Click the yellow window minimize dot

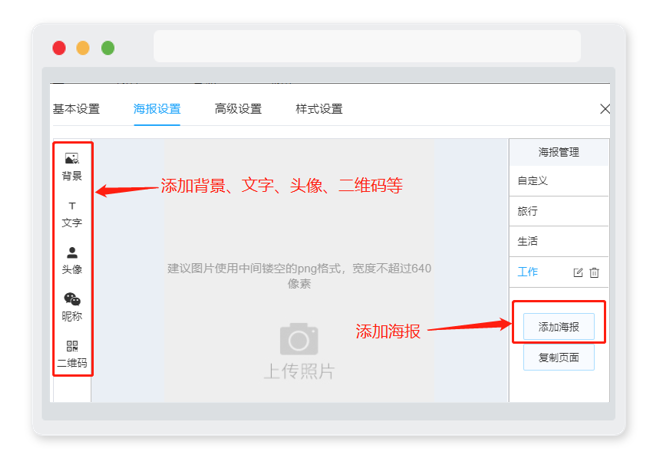click(x=83, y=48)
